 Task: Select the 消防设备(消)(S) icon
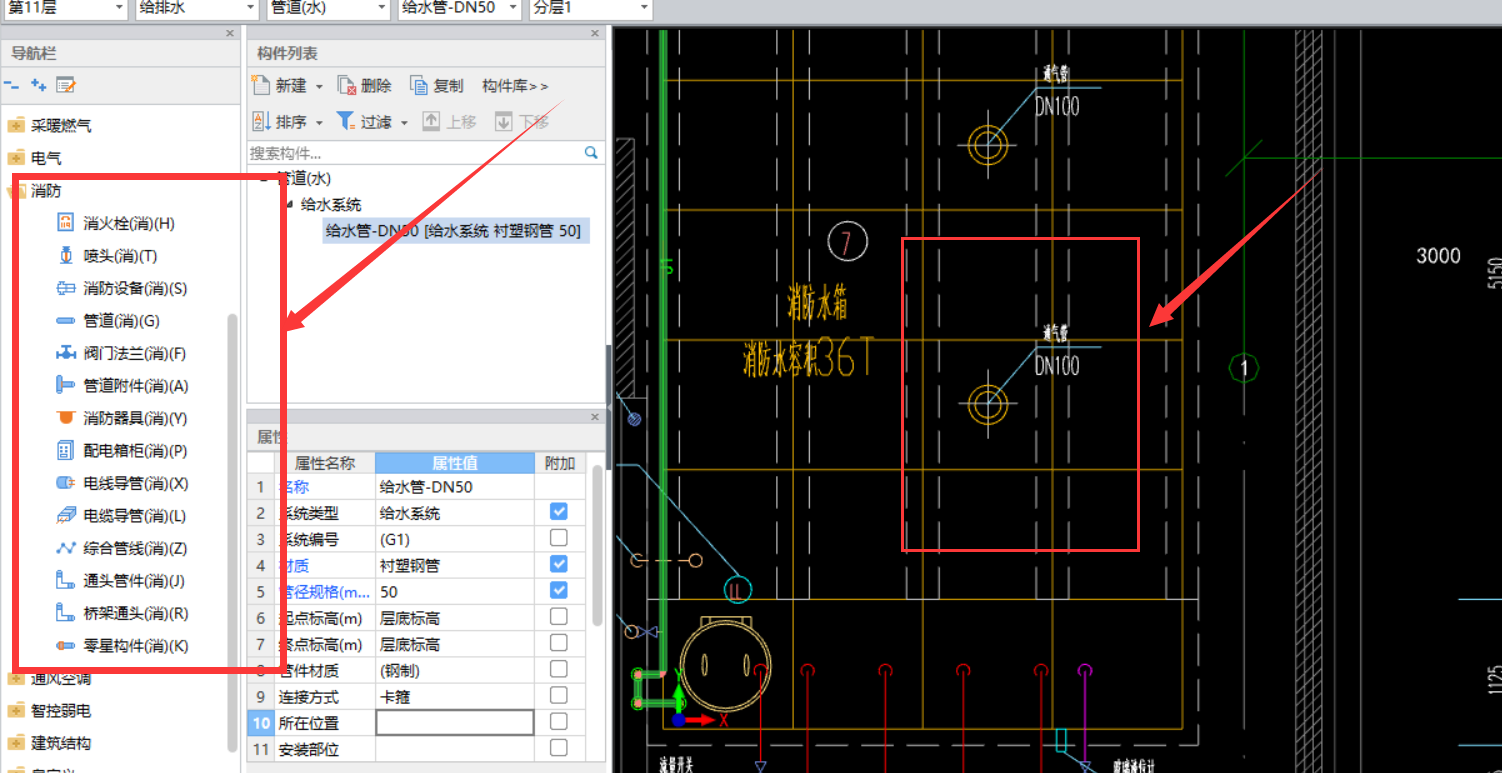[66, 288]
